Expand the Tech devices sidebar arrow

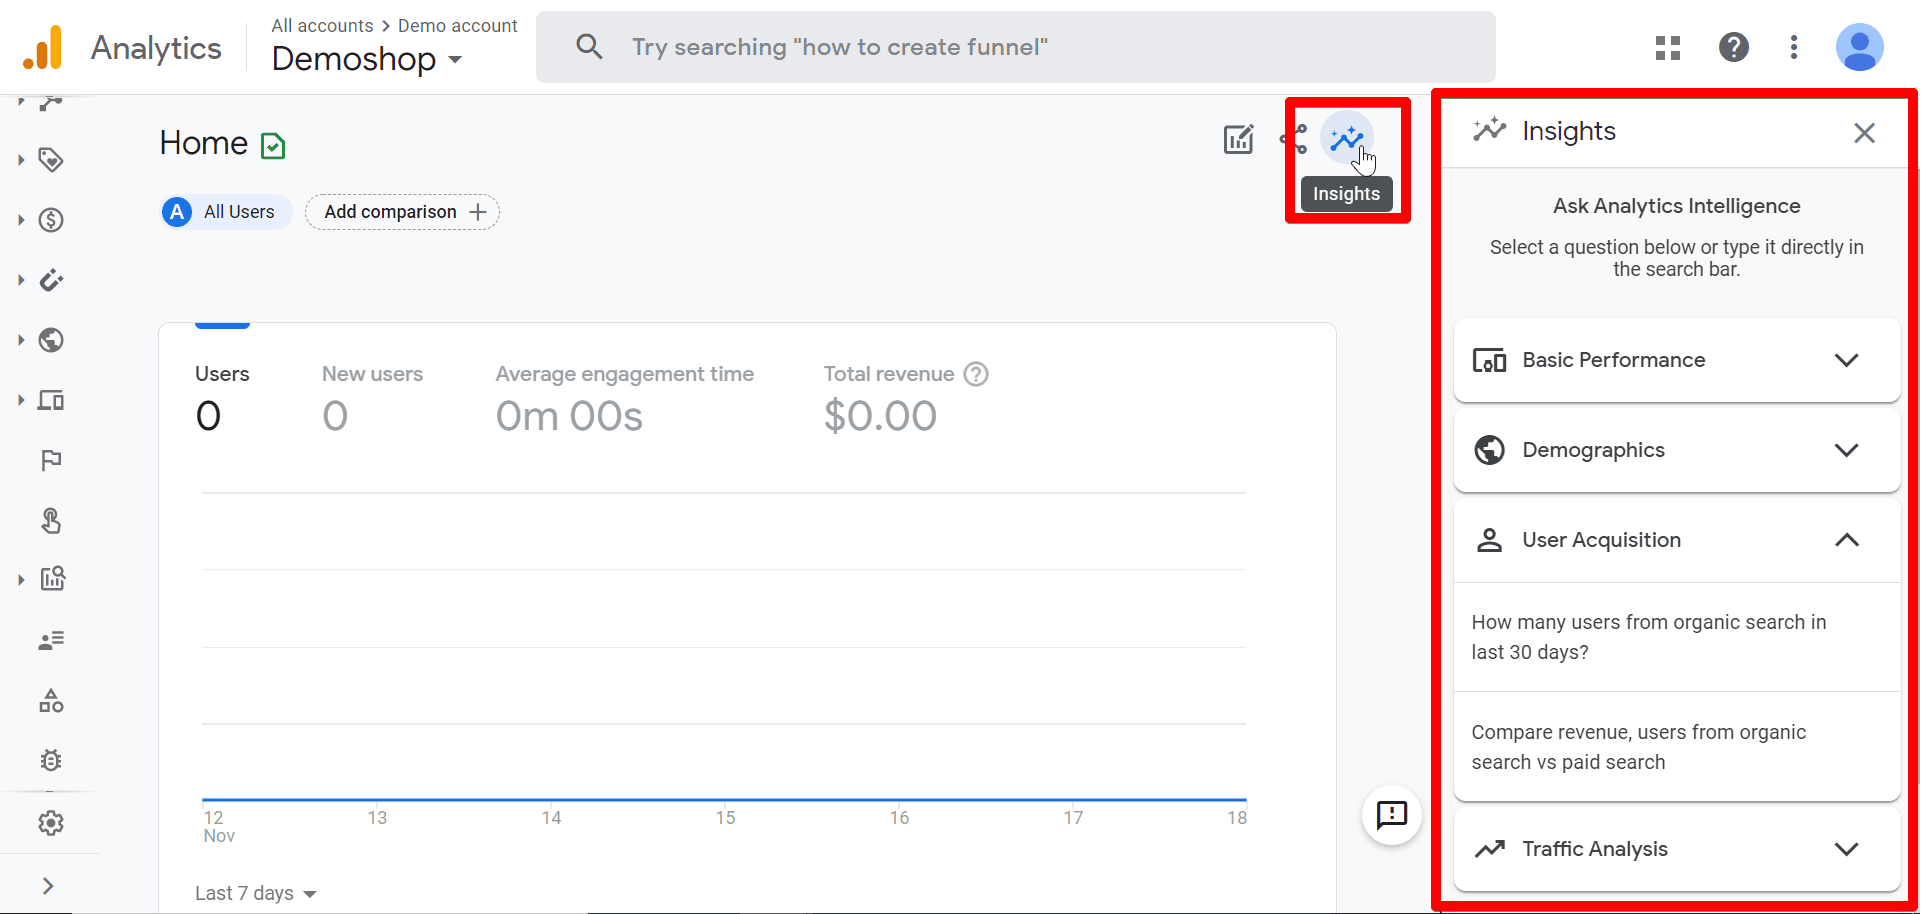point(21,400)
